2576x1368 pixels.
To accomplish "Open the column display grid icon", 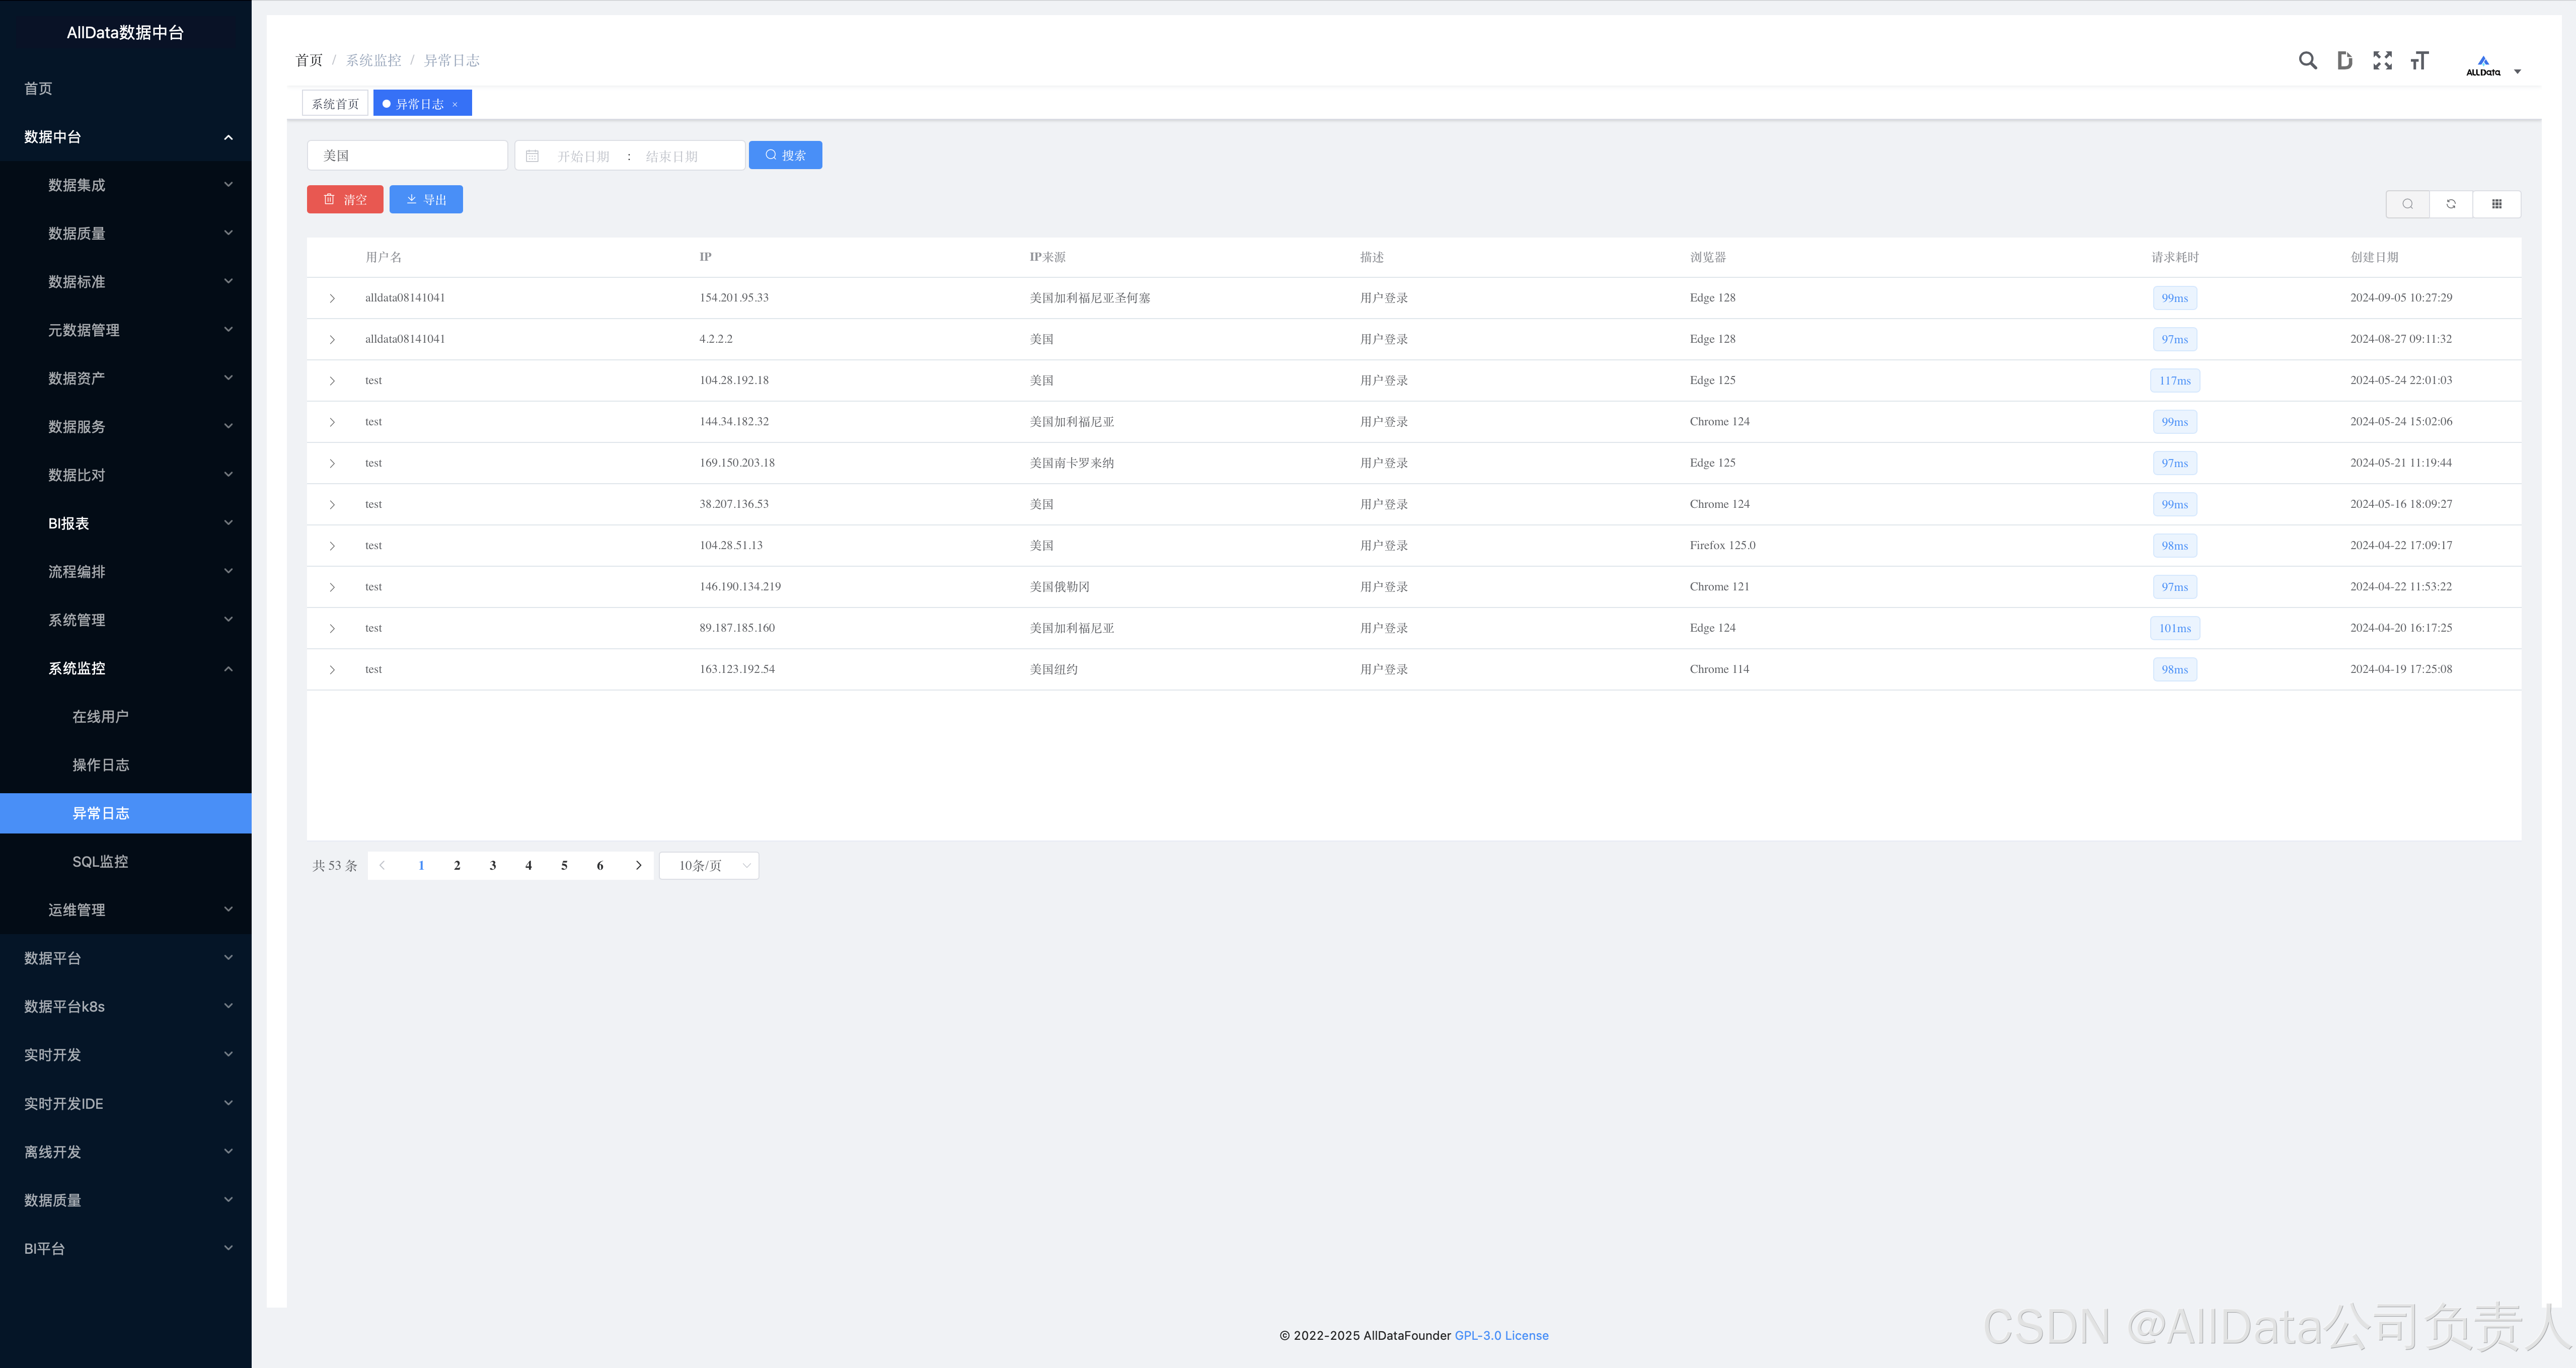I will (x=2496, y=204).
